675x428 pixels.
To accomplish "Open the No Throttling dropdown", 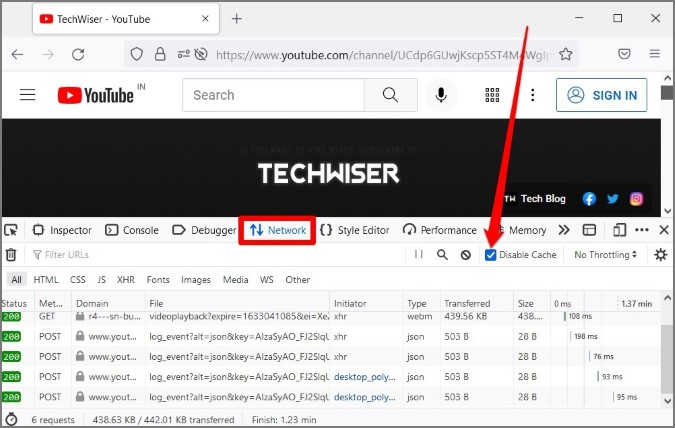I will (605, 255).
